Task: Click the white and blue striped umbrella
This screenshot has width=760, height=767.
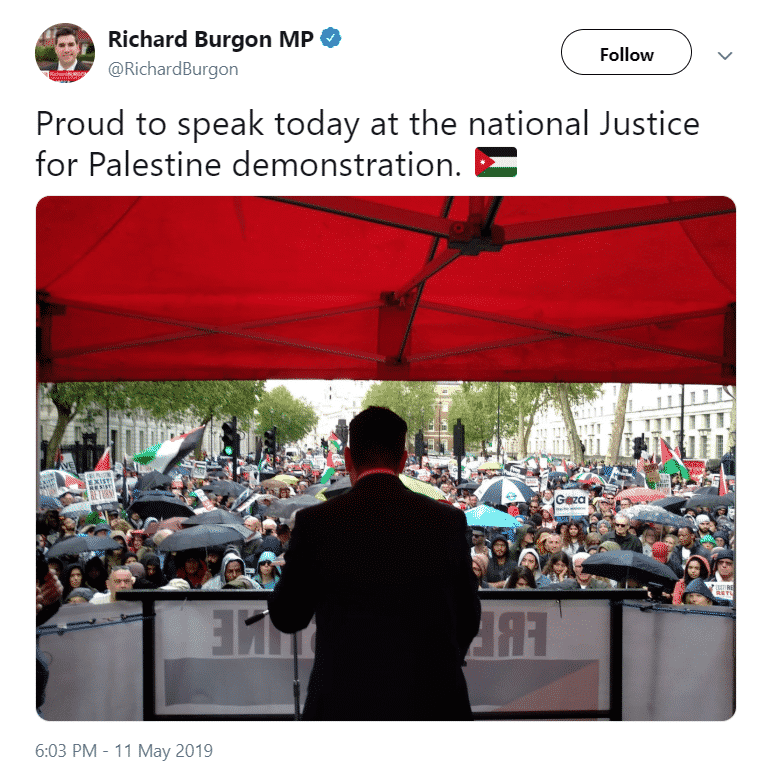Action: pyautogui.click(x=504, y=490)
